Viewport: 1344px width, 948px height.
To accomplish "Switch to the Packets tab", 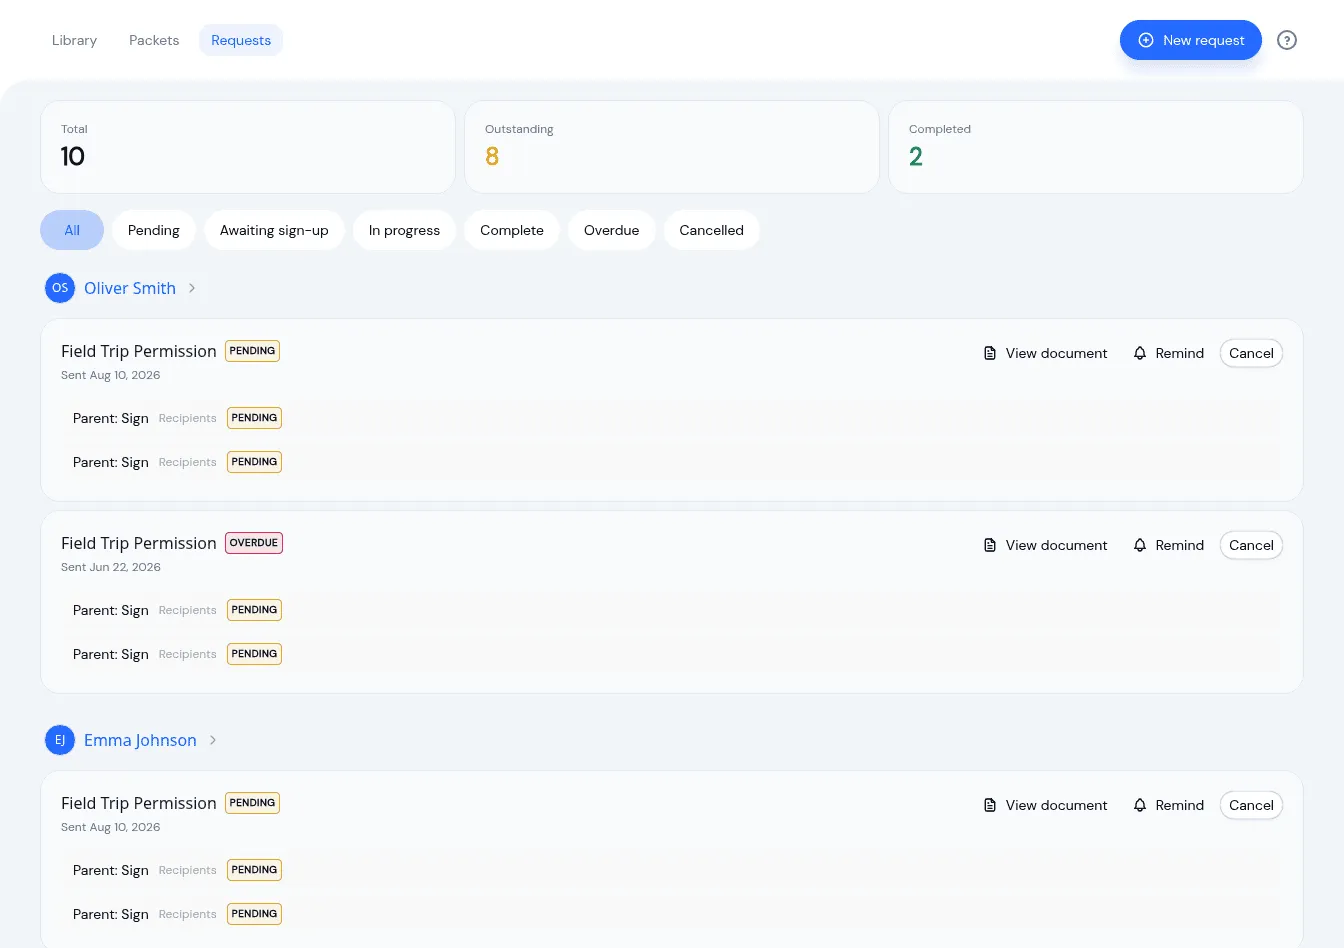I will point(154,40).
